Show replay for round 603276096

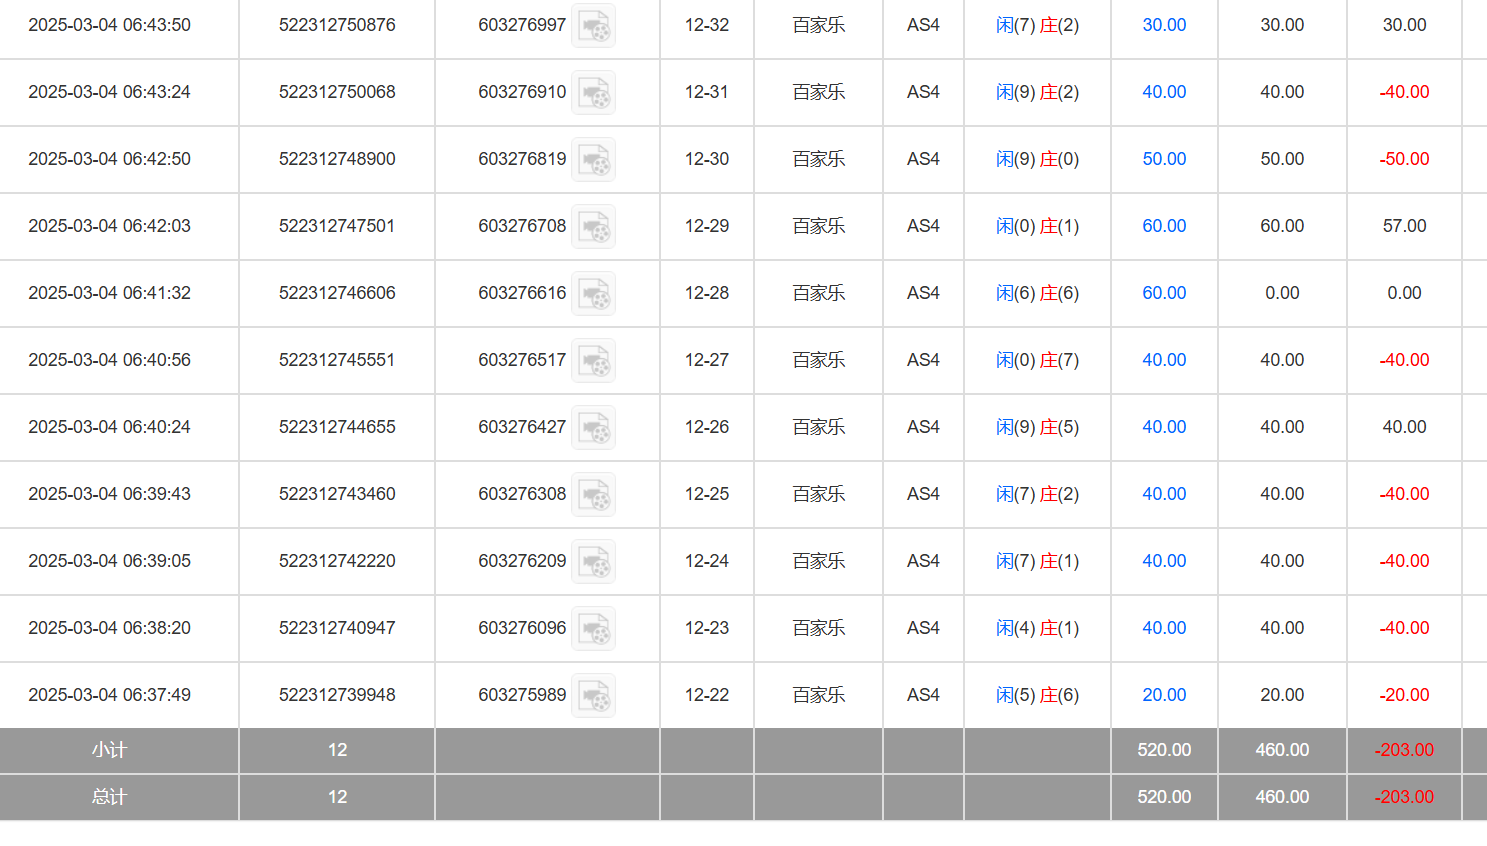tap(594, 629)
